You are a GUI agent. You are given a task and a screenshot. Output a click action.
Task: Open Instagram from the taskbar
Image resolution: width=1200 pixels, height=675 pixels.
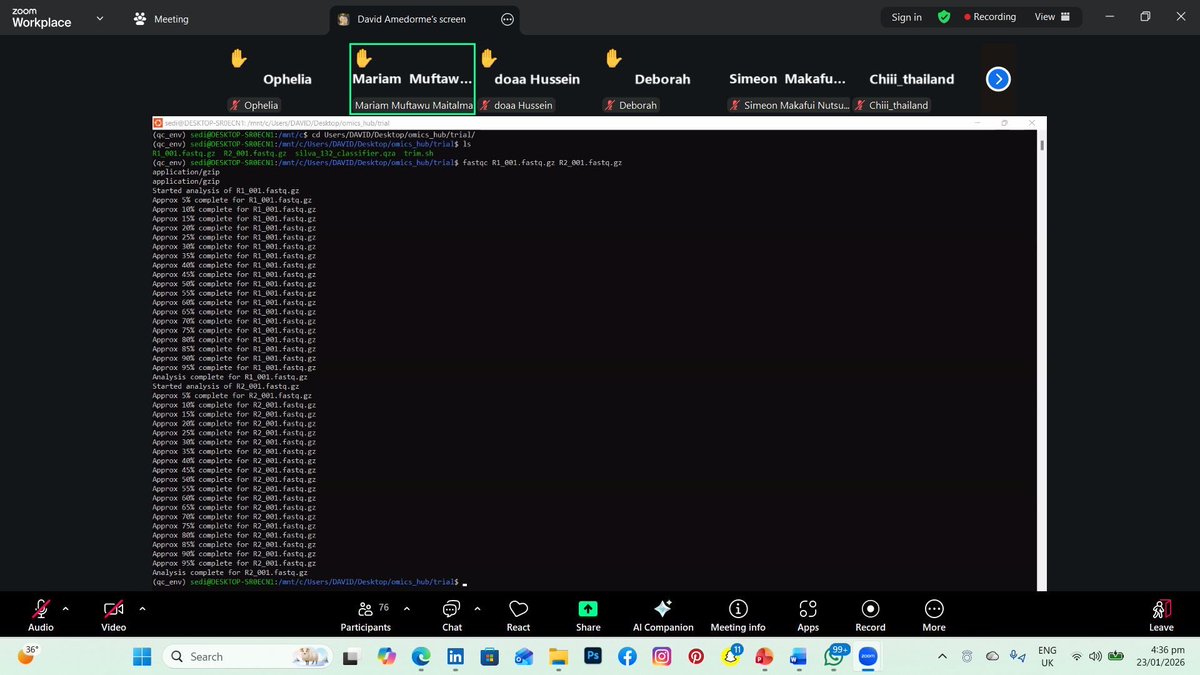pyautogui.click(x=662, y=656)
